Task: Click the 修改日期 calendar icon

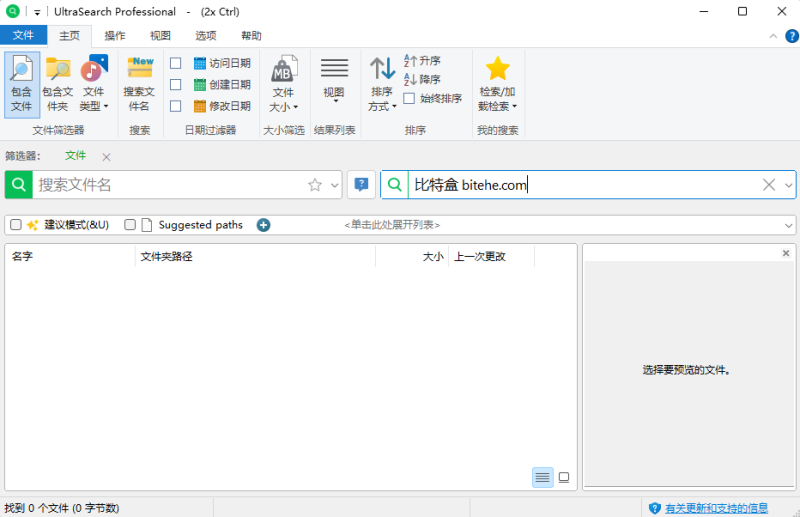Action: [x=200, y=106]
